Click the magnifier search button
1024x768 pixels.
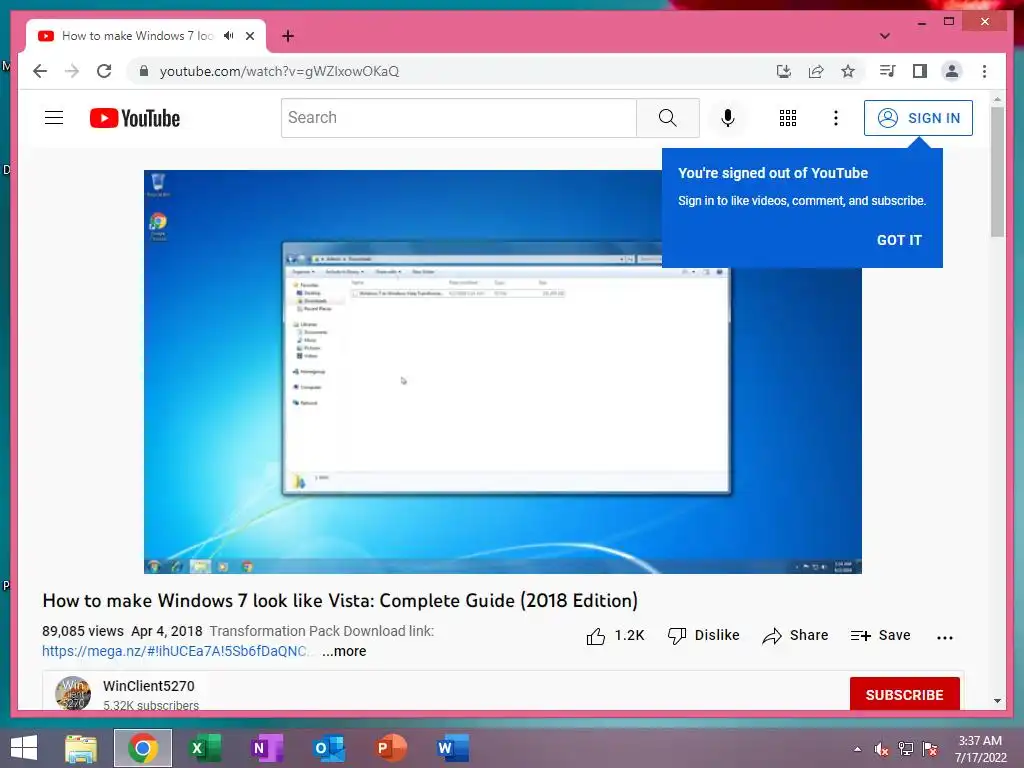[x=667, y=118]
